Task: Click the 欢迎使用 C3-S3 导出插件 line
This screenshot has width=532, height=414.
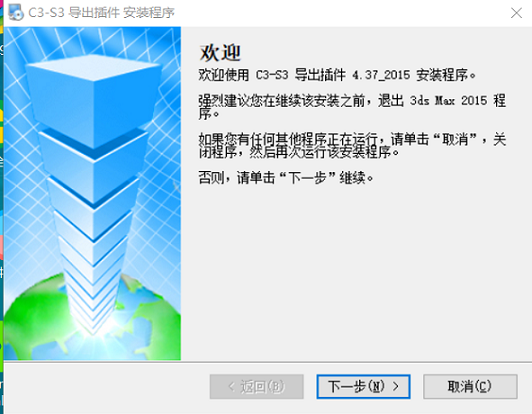Action: [337, 75]
